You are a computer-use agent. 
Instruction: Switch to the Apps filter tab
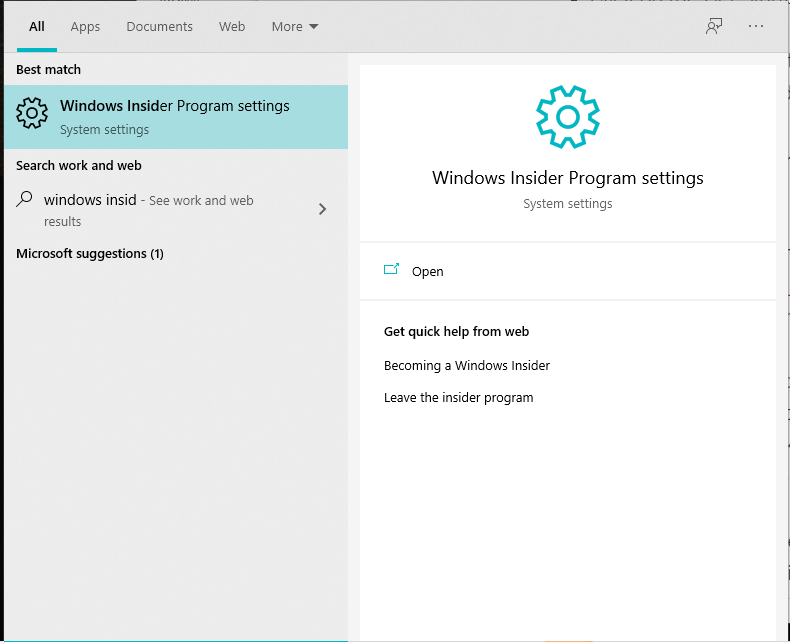coord(85,27)
